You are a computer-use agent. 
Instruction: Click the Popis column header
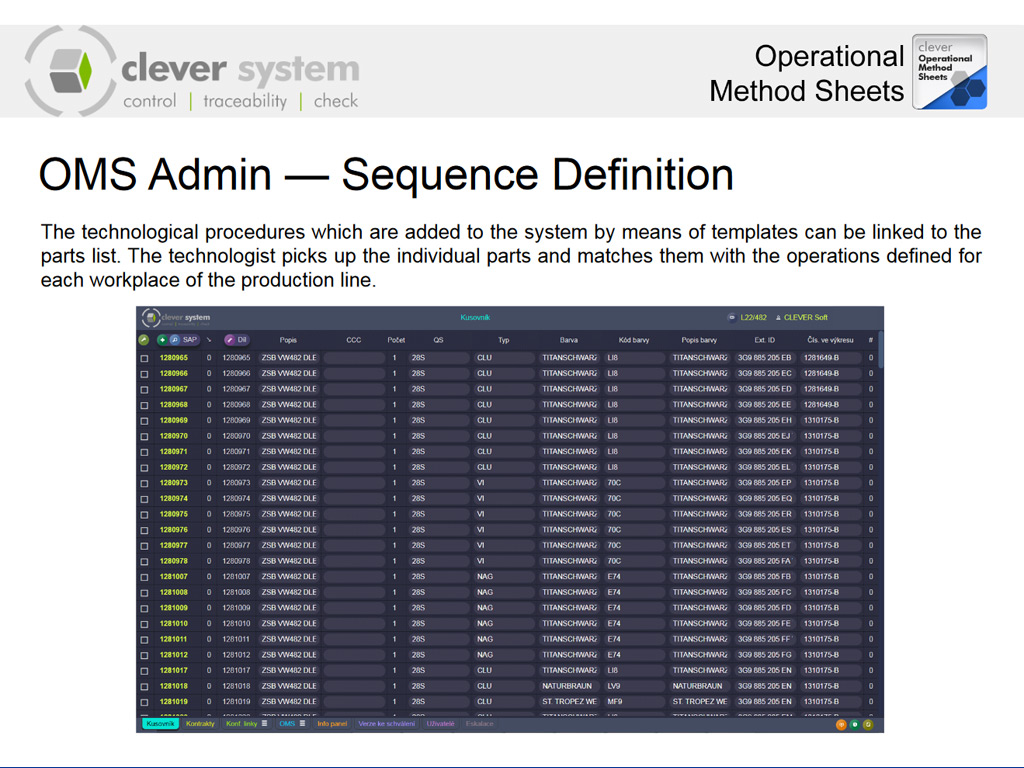[x=288, y=340]
